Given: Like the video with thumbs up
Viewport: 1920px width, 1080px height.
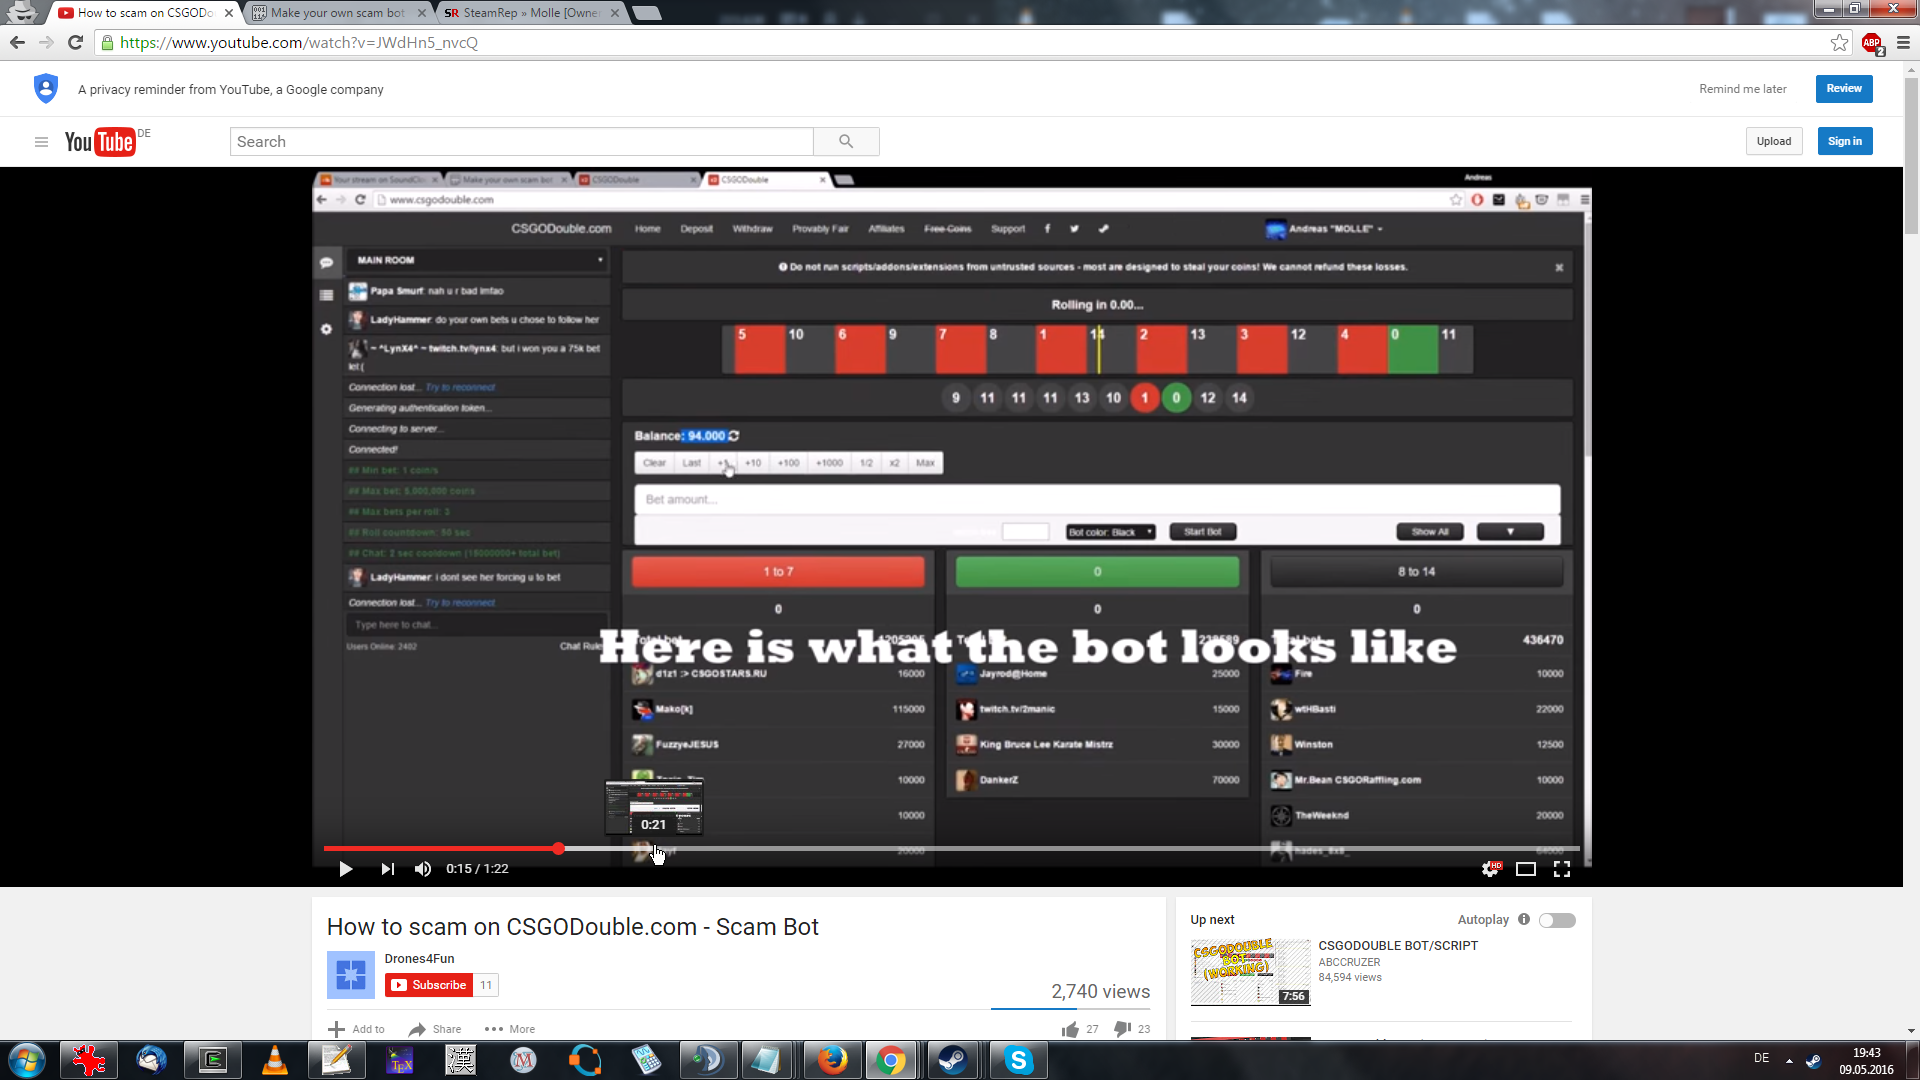Looking at the screenshot, I should coord(1071,1029).
